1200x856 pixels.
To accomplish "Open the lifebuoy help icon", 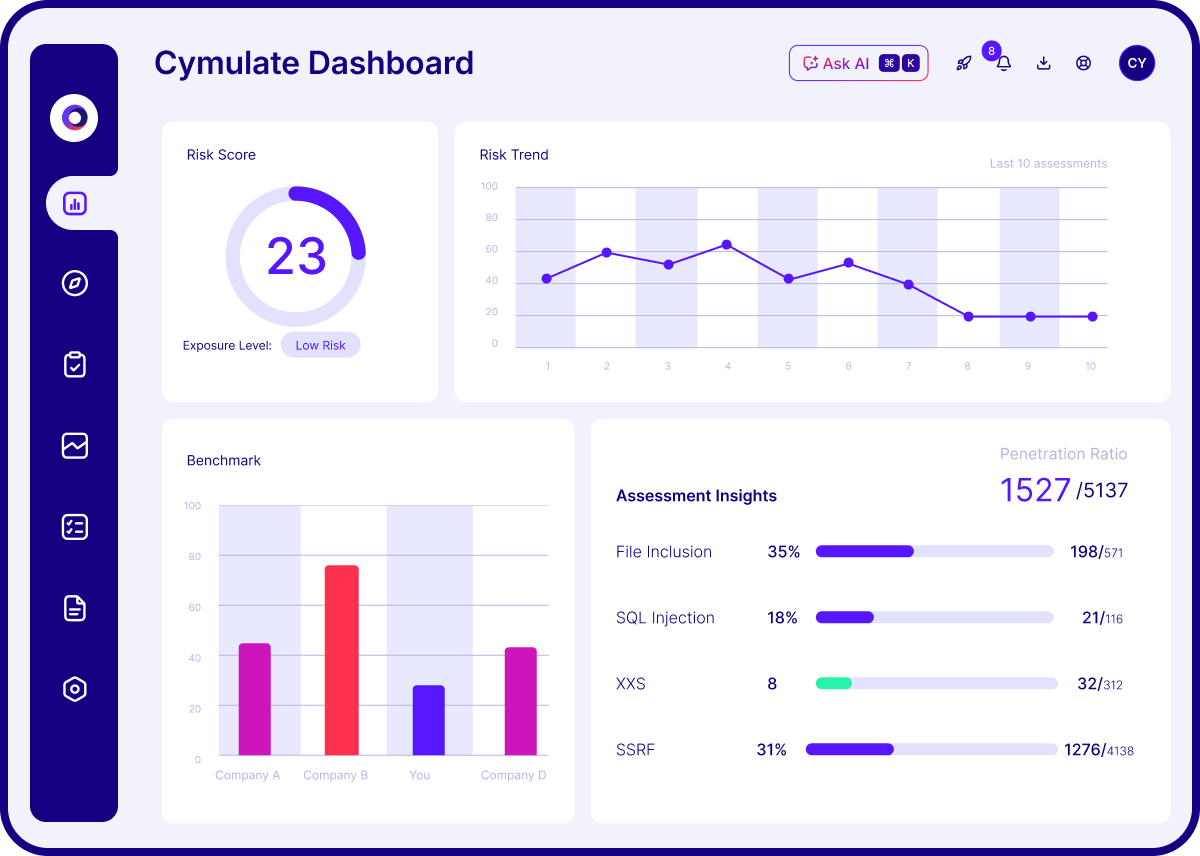I will 1083,63.
